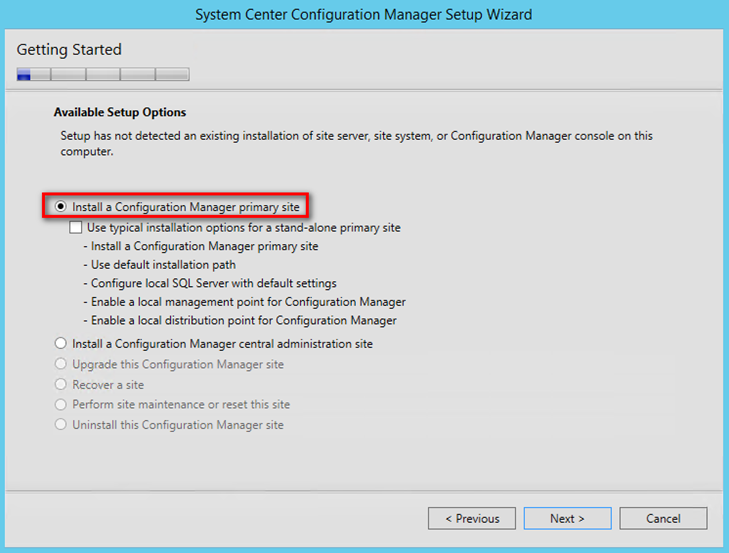Cancel the setup wizard
This screenshot has height=553, width=729.
(663, 518)
